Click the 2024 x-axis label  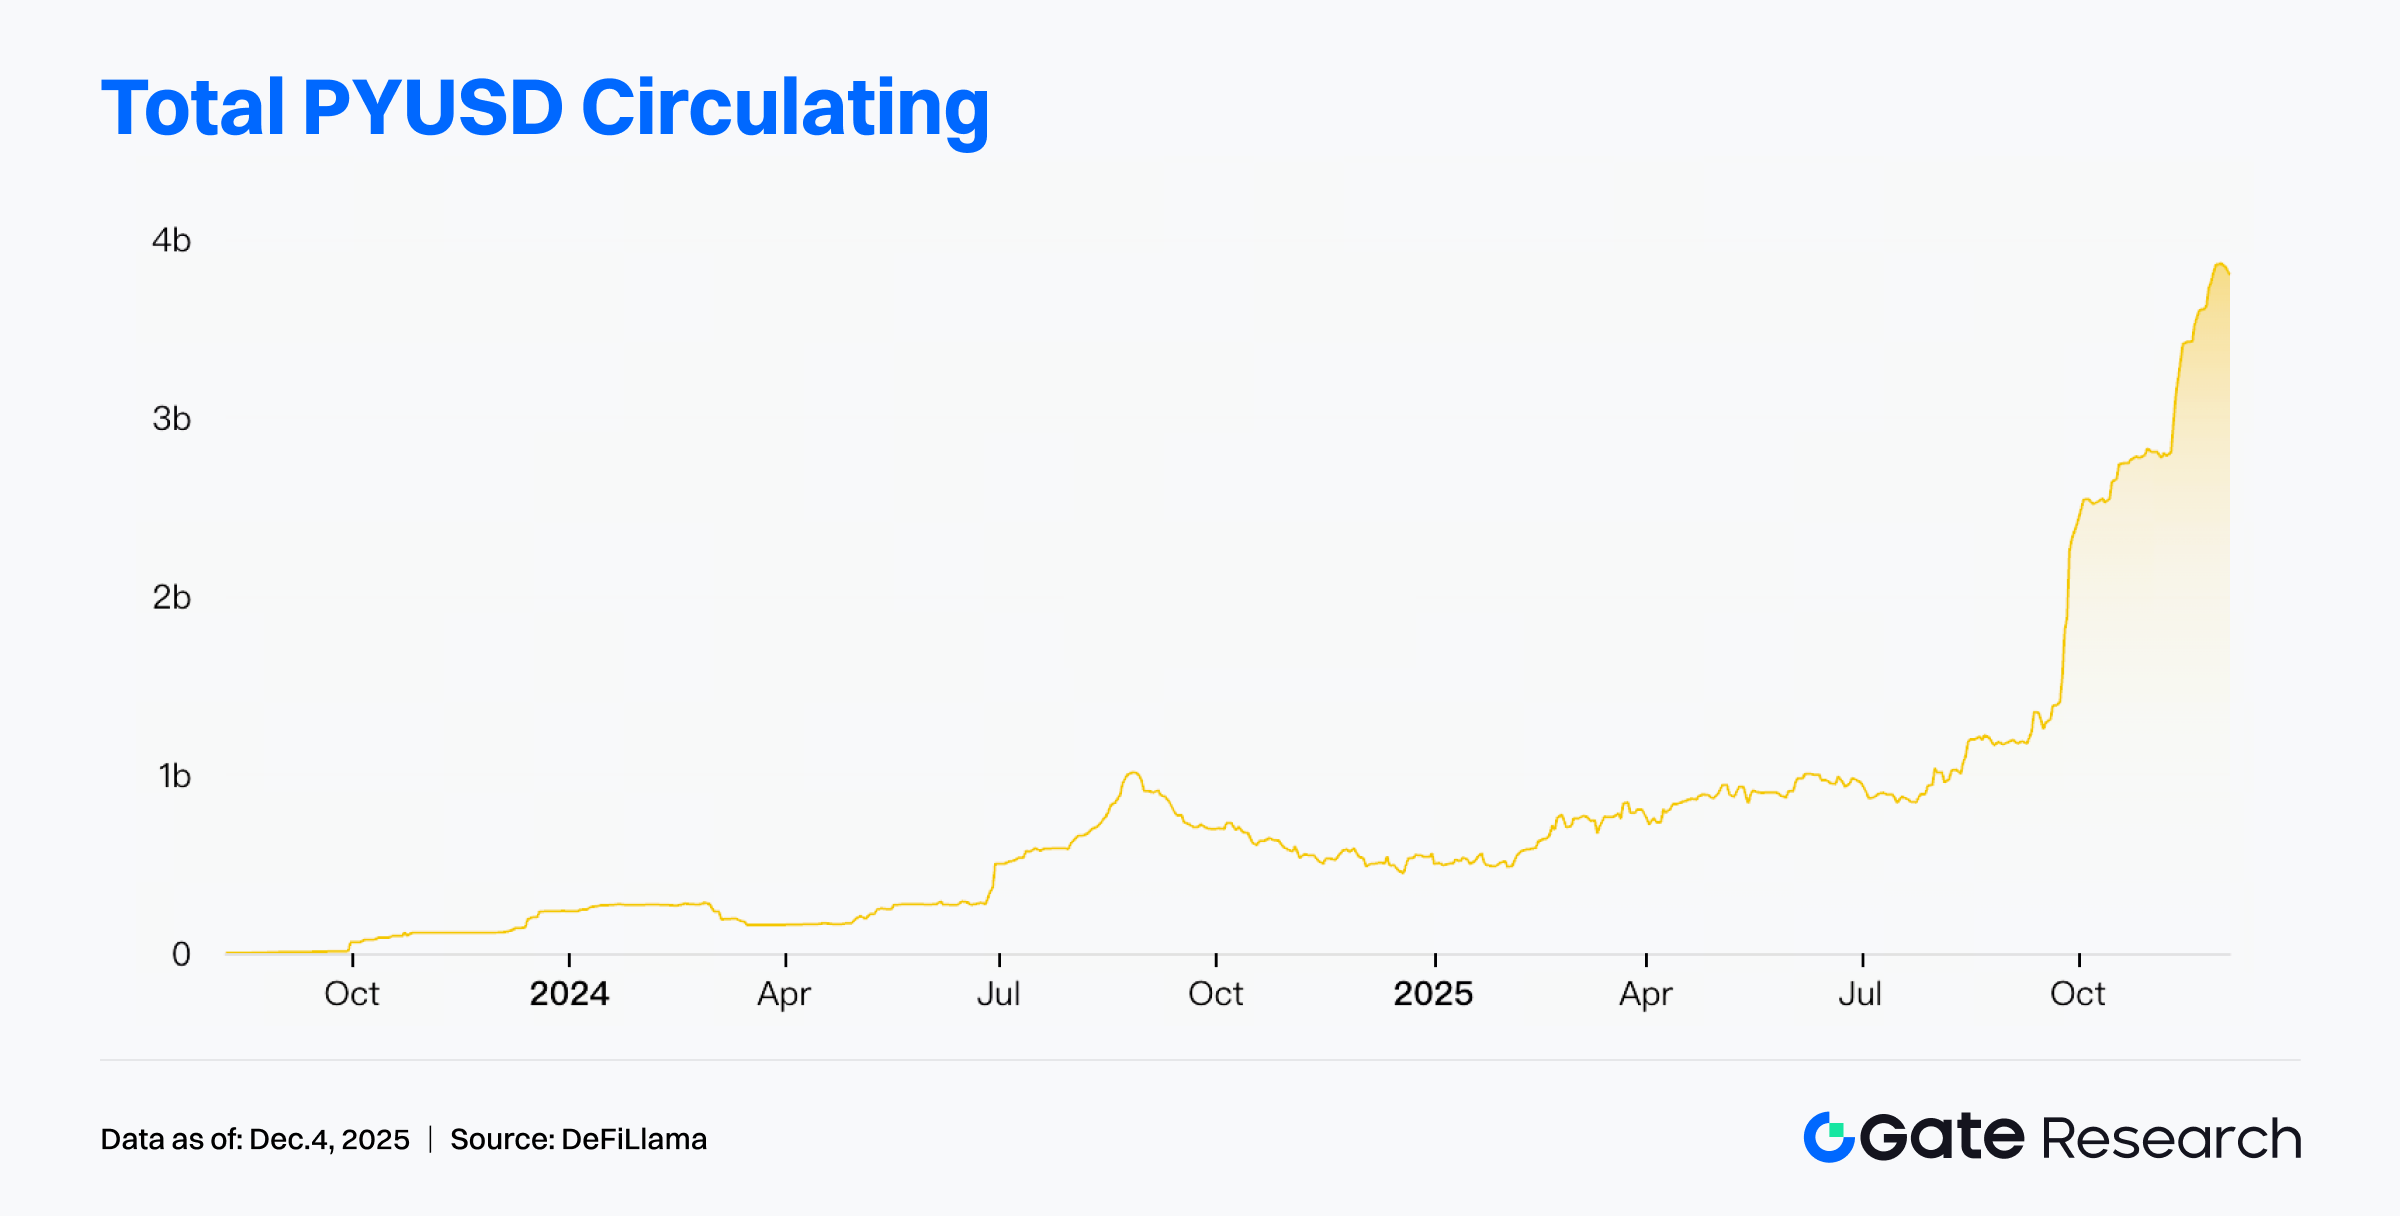pos(569,993)
